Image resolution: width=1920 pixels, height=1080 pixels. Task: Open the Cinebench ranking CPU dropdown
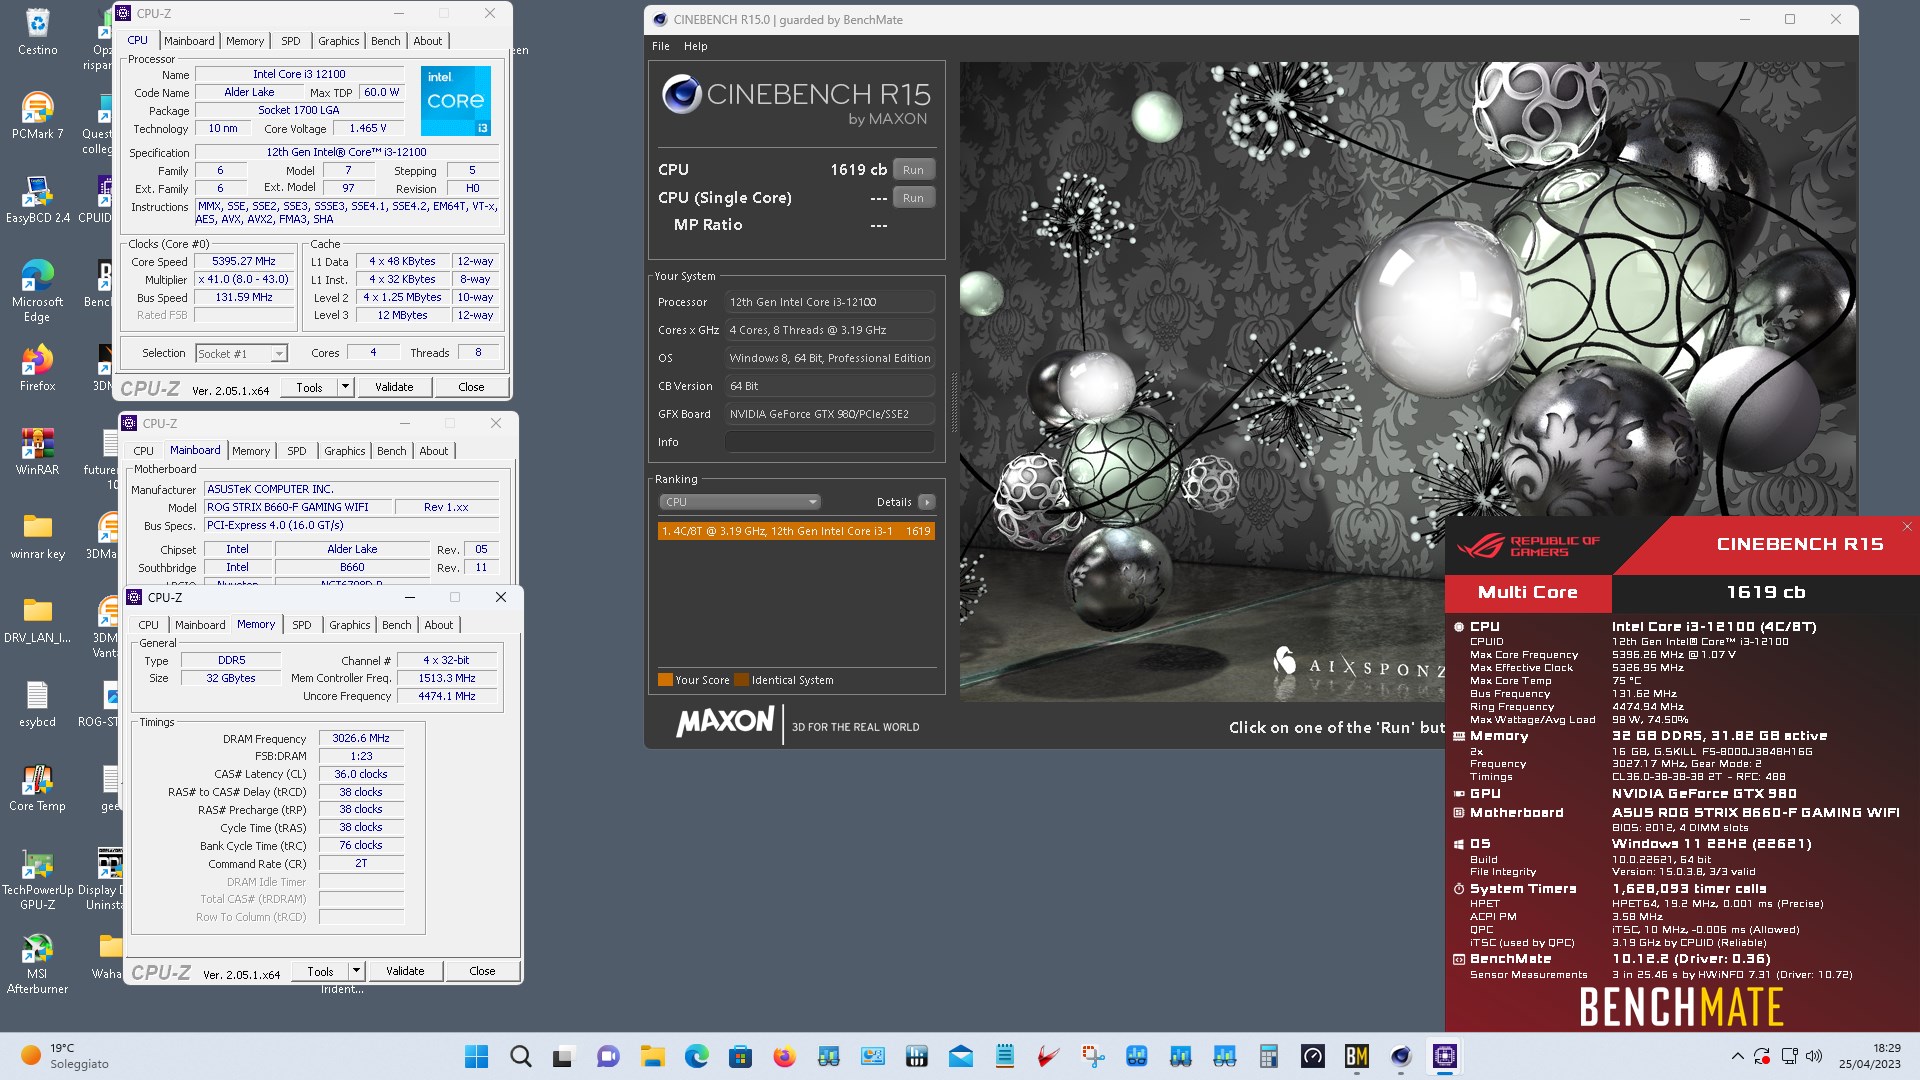pyautogui.click(x=740, y=502)
